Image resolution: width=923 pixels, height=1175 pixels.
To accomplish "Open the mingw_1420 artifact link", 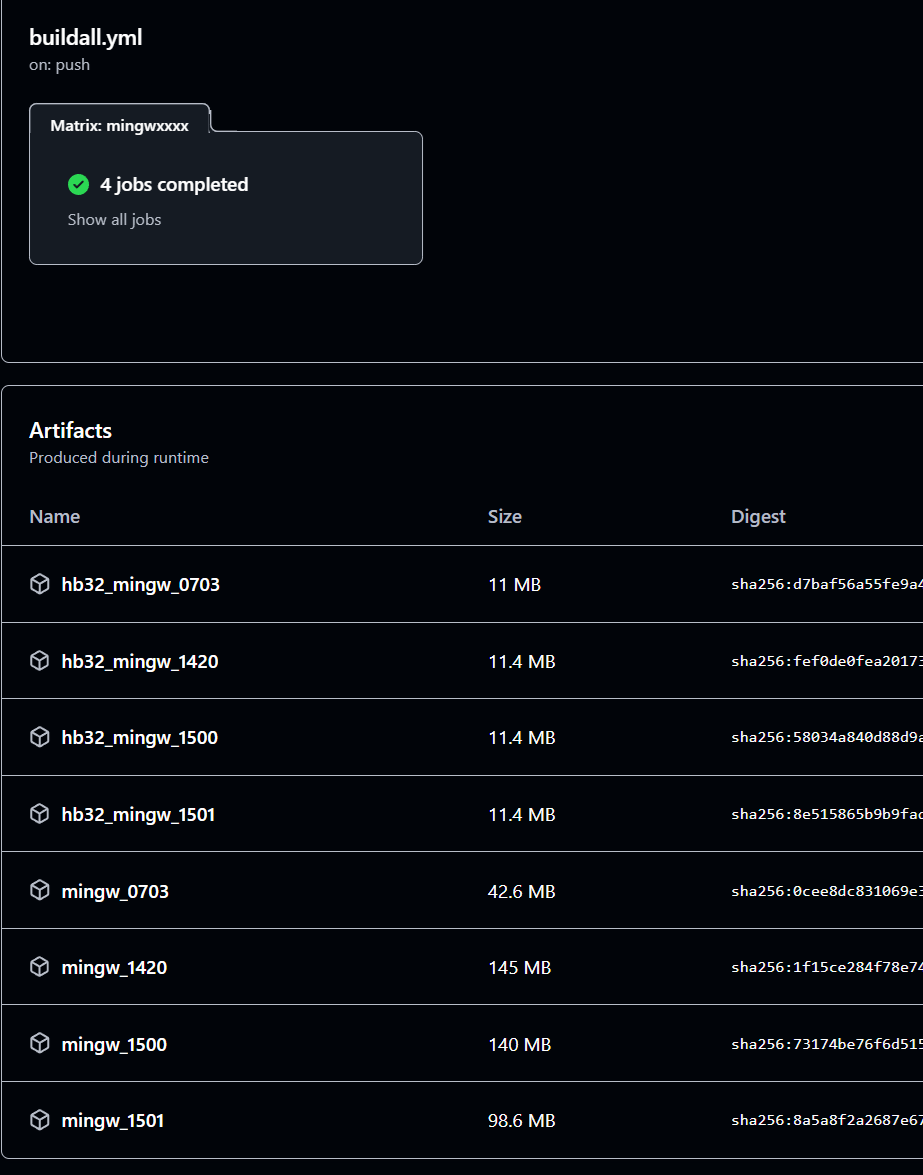I will [x=114, y=967].
